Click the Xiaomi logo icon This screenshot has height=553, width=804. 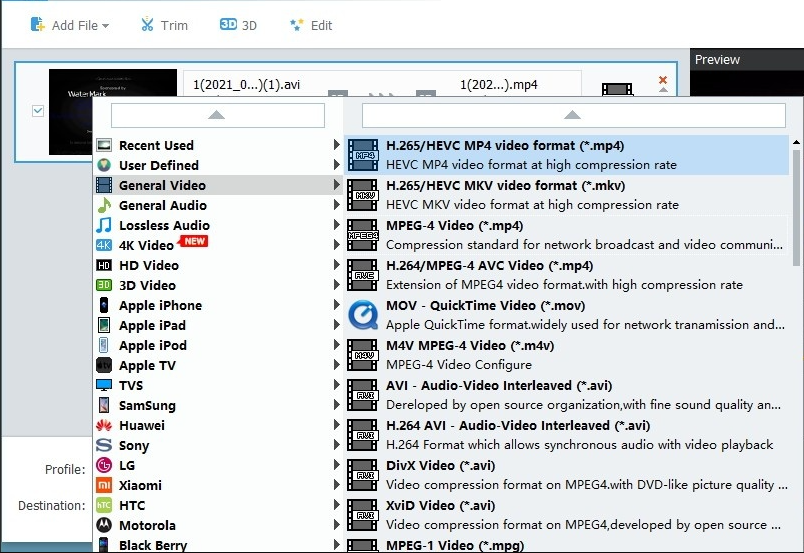104,485
